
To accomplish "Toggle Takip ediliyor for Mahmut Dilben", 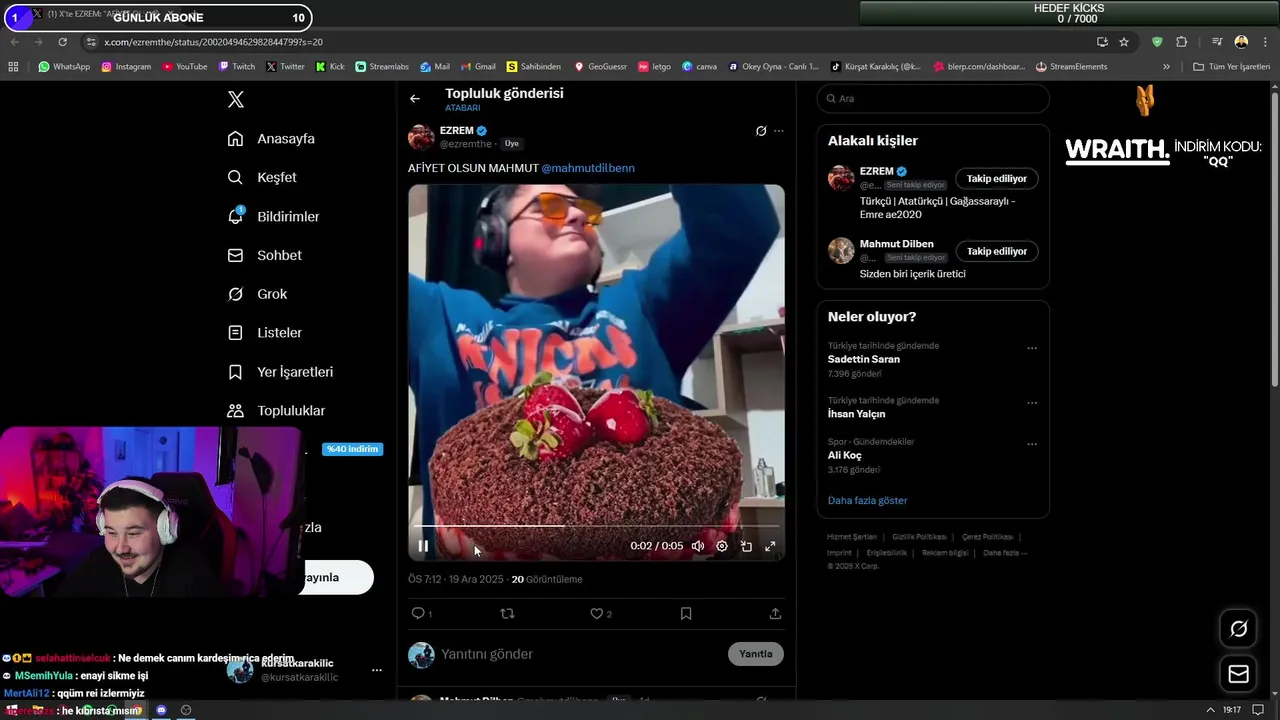I will [996, 251].
